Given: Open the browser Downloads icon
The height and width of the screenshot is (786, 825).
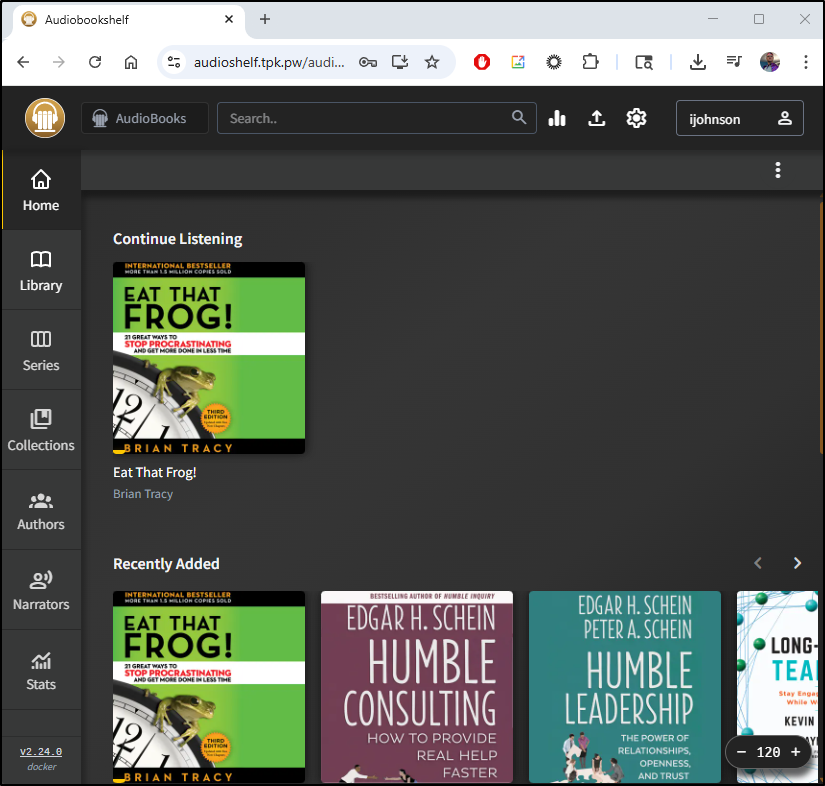Looking at the screenshot, I should tap(698, 62).
